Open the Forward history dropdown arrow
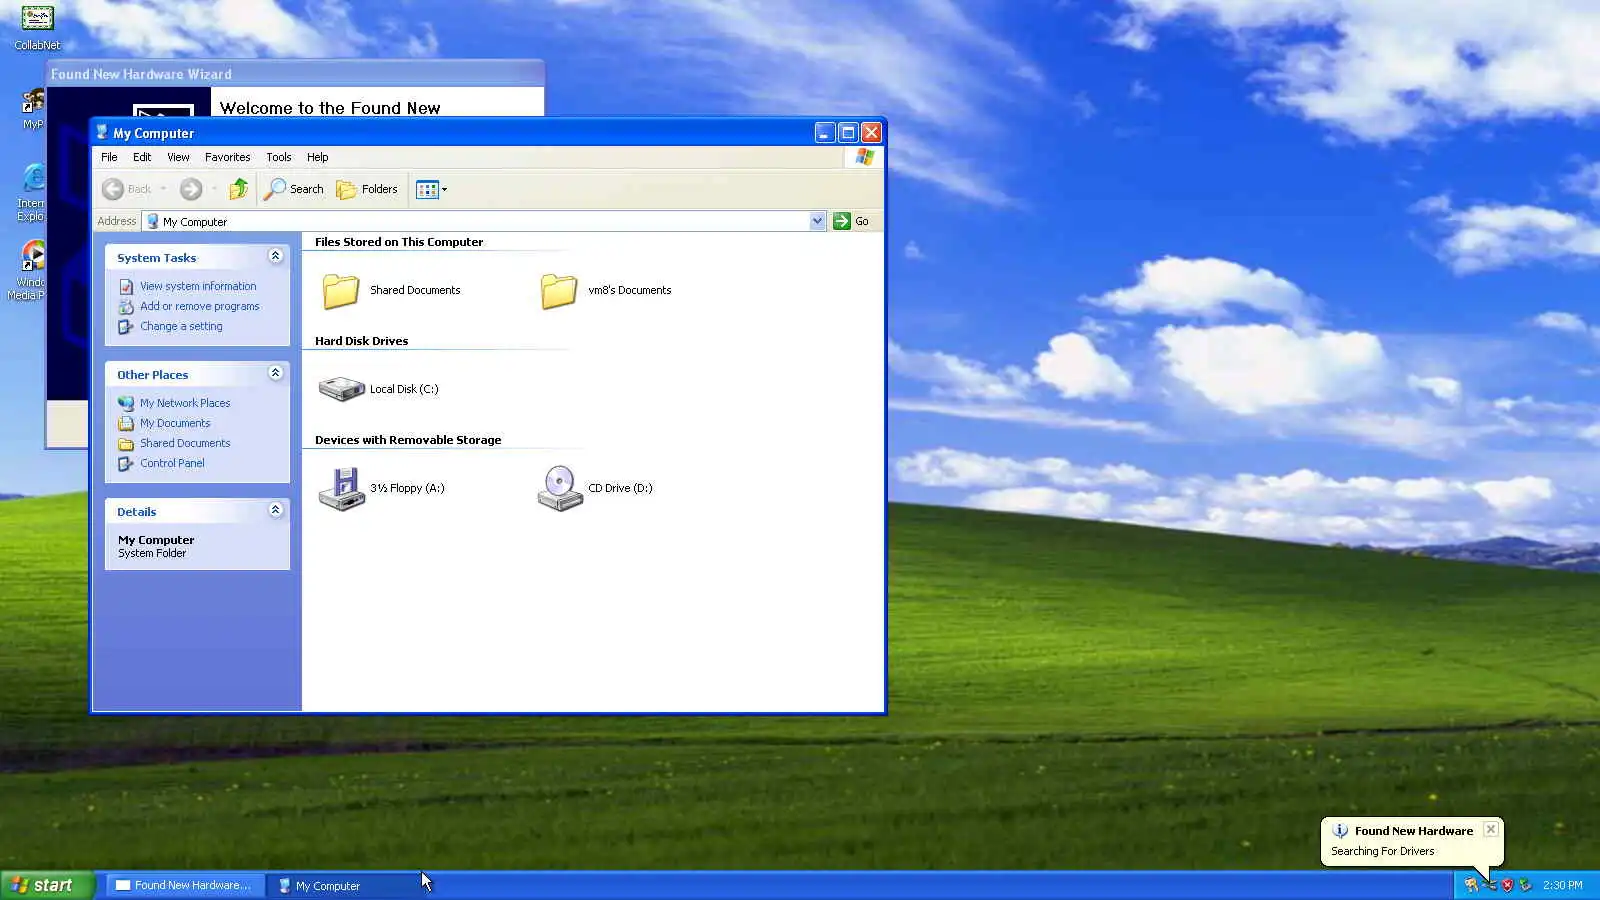Viewport: 1600px width, 900px height. pyautogui.click(x=214, y=189)
